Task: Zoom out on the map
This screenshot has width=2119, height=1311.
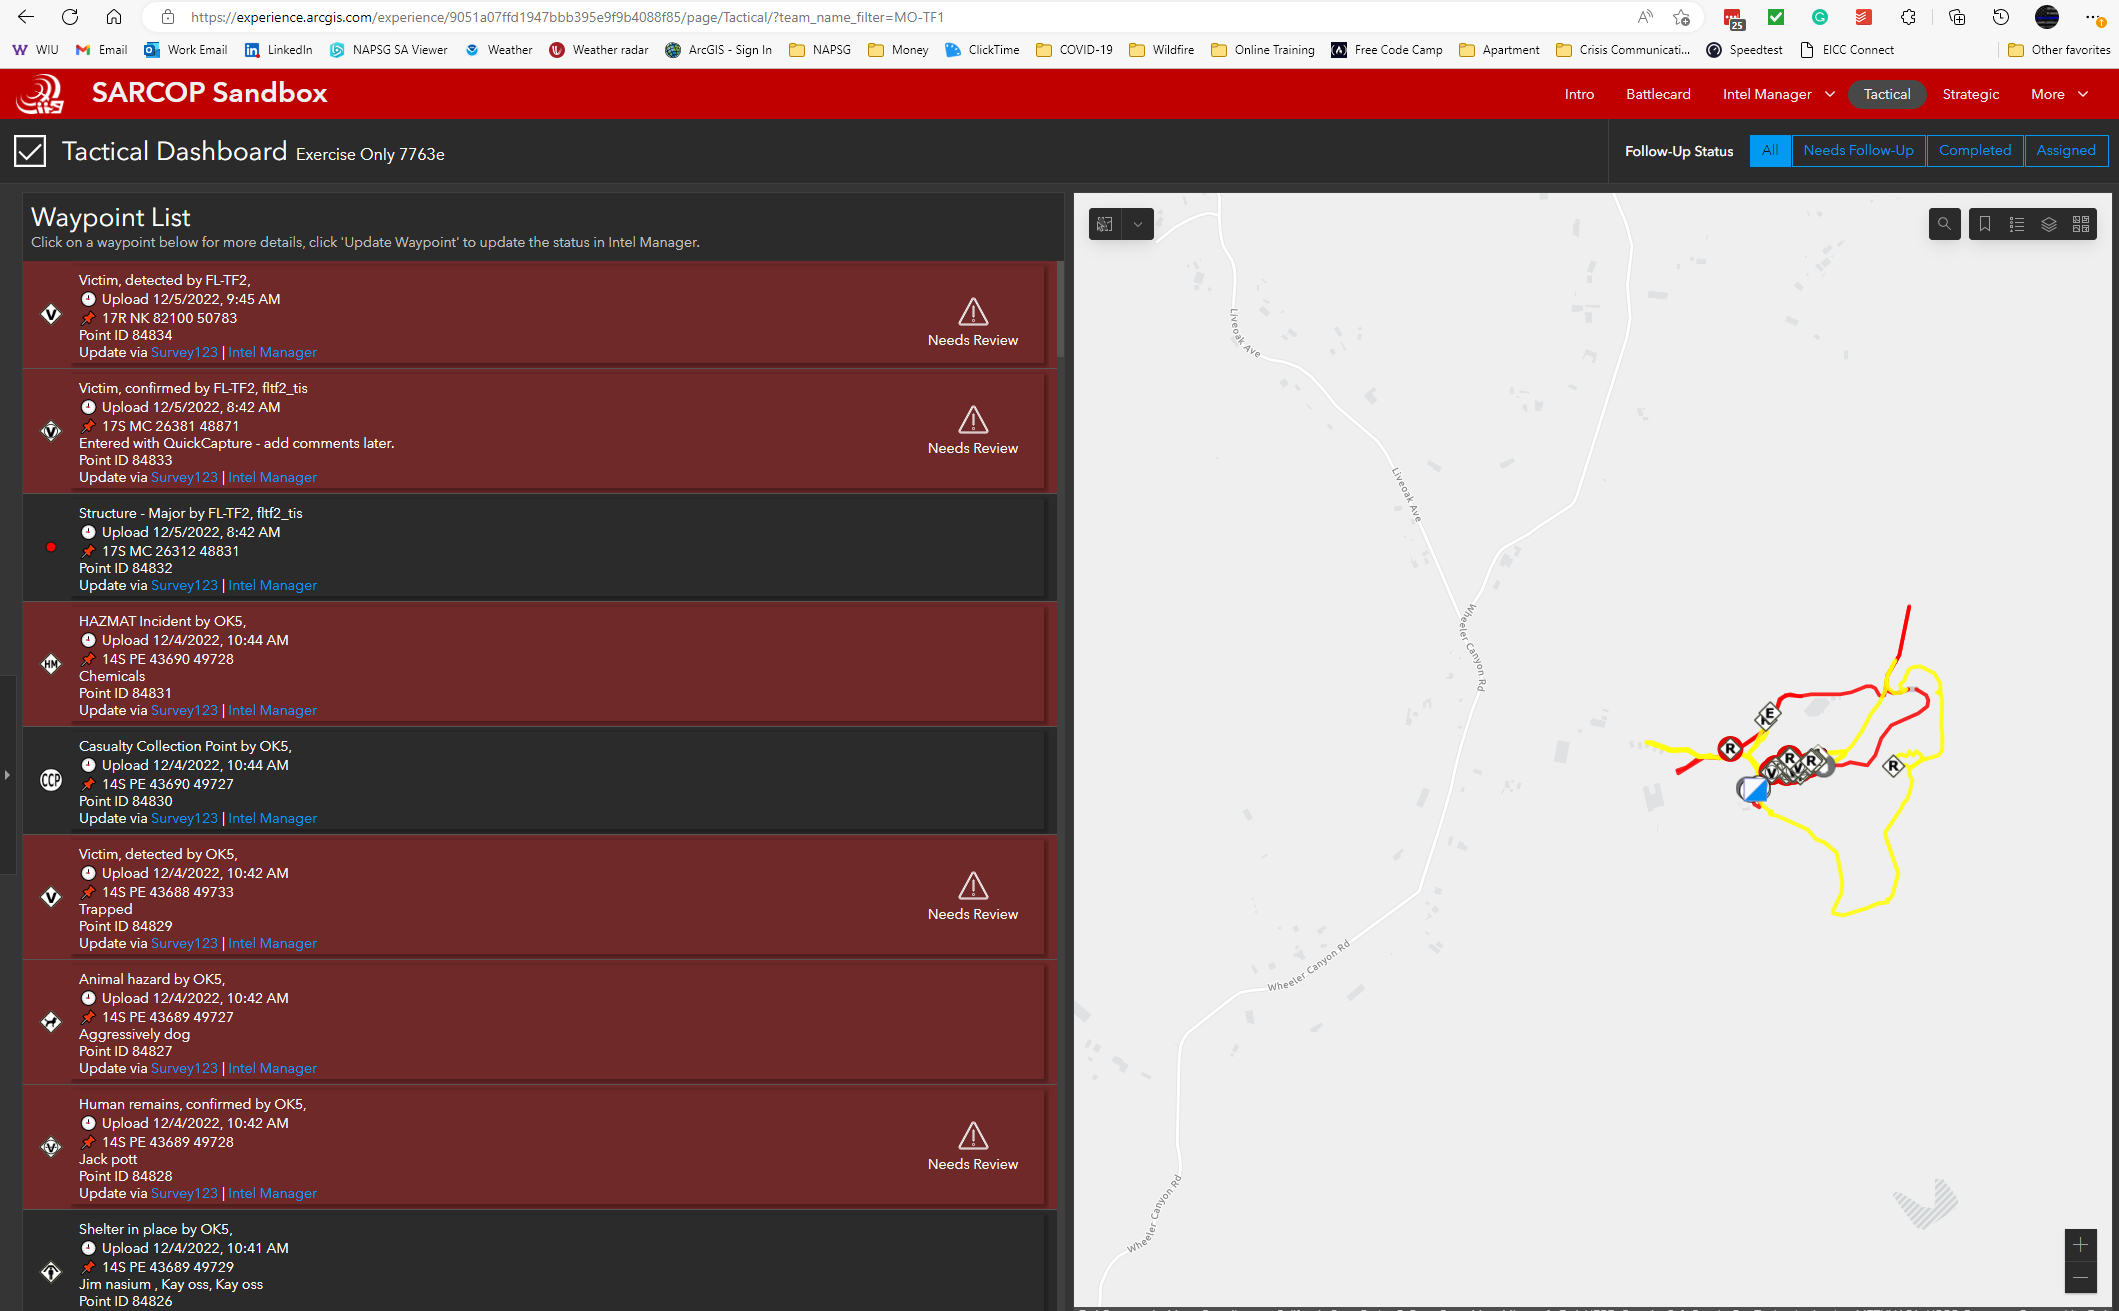Action: pos(2080,1277)
